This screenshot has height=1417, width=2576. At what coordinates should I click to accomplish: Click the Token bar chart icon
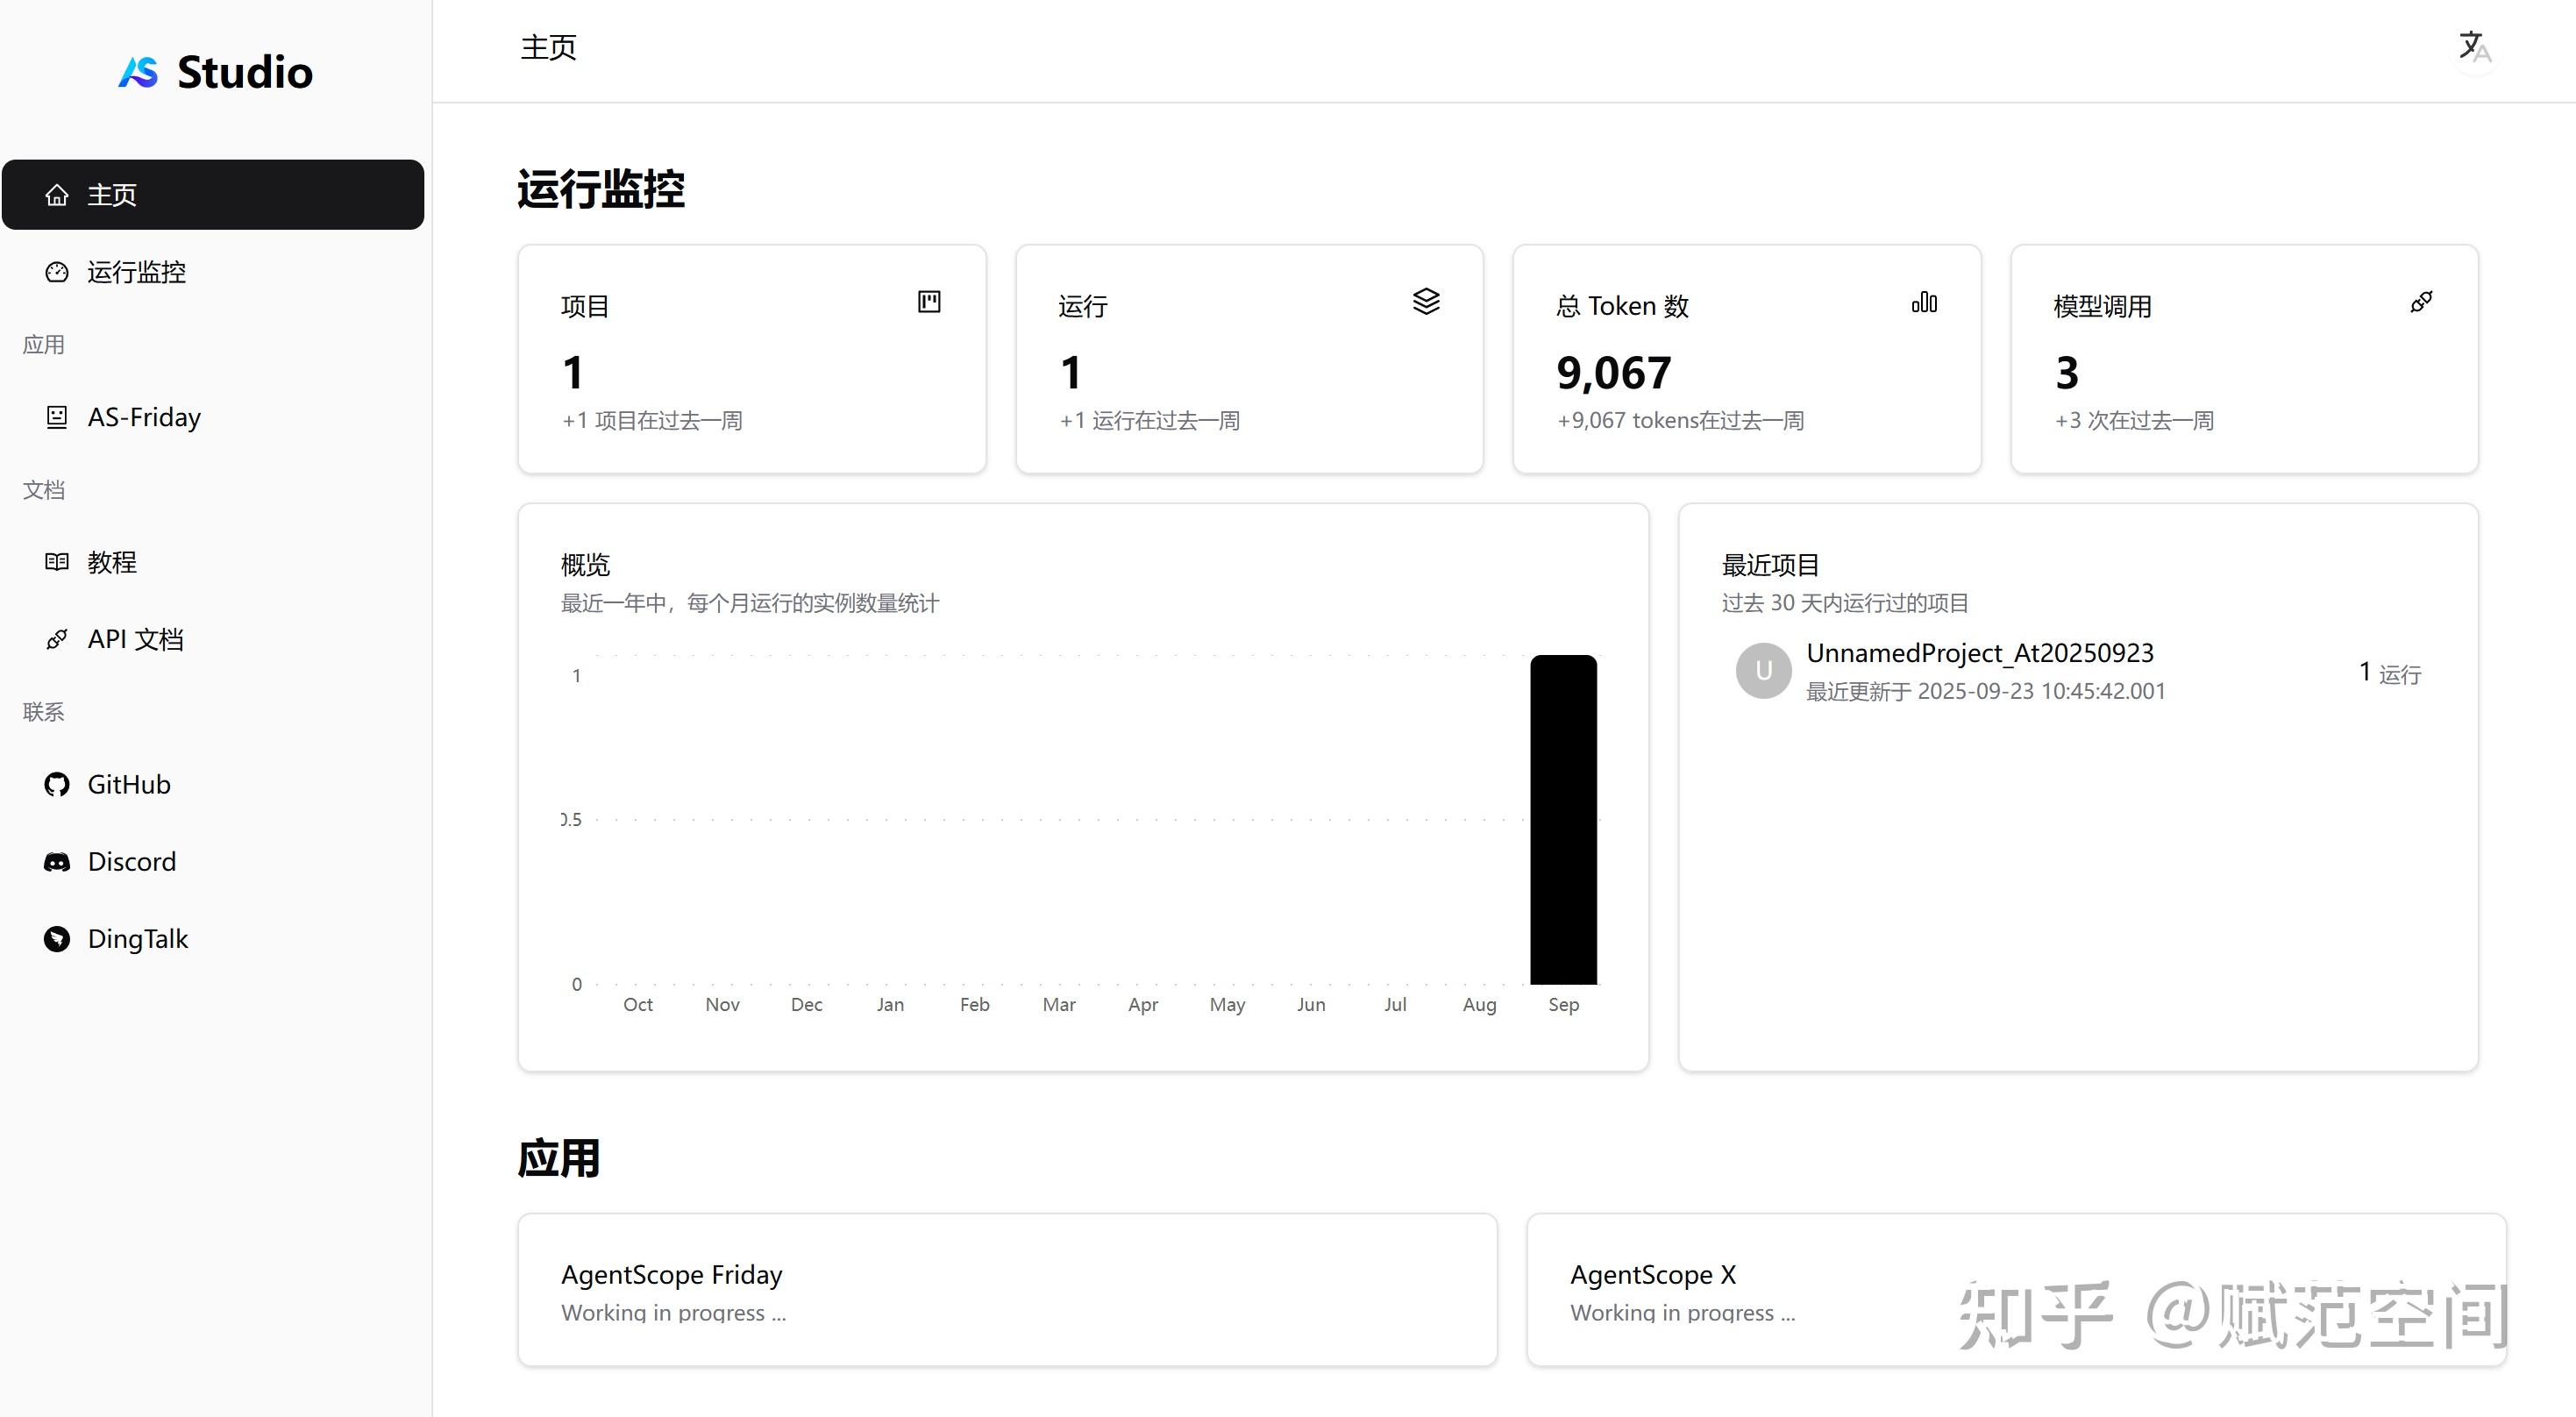tap(1924, 302)
